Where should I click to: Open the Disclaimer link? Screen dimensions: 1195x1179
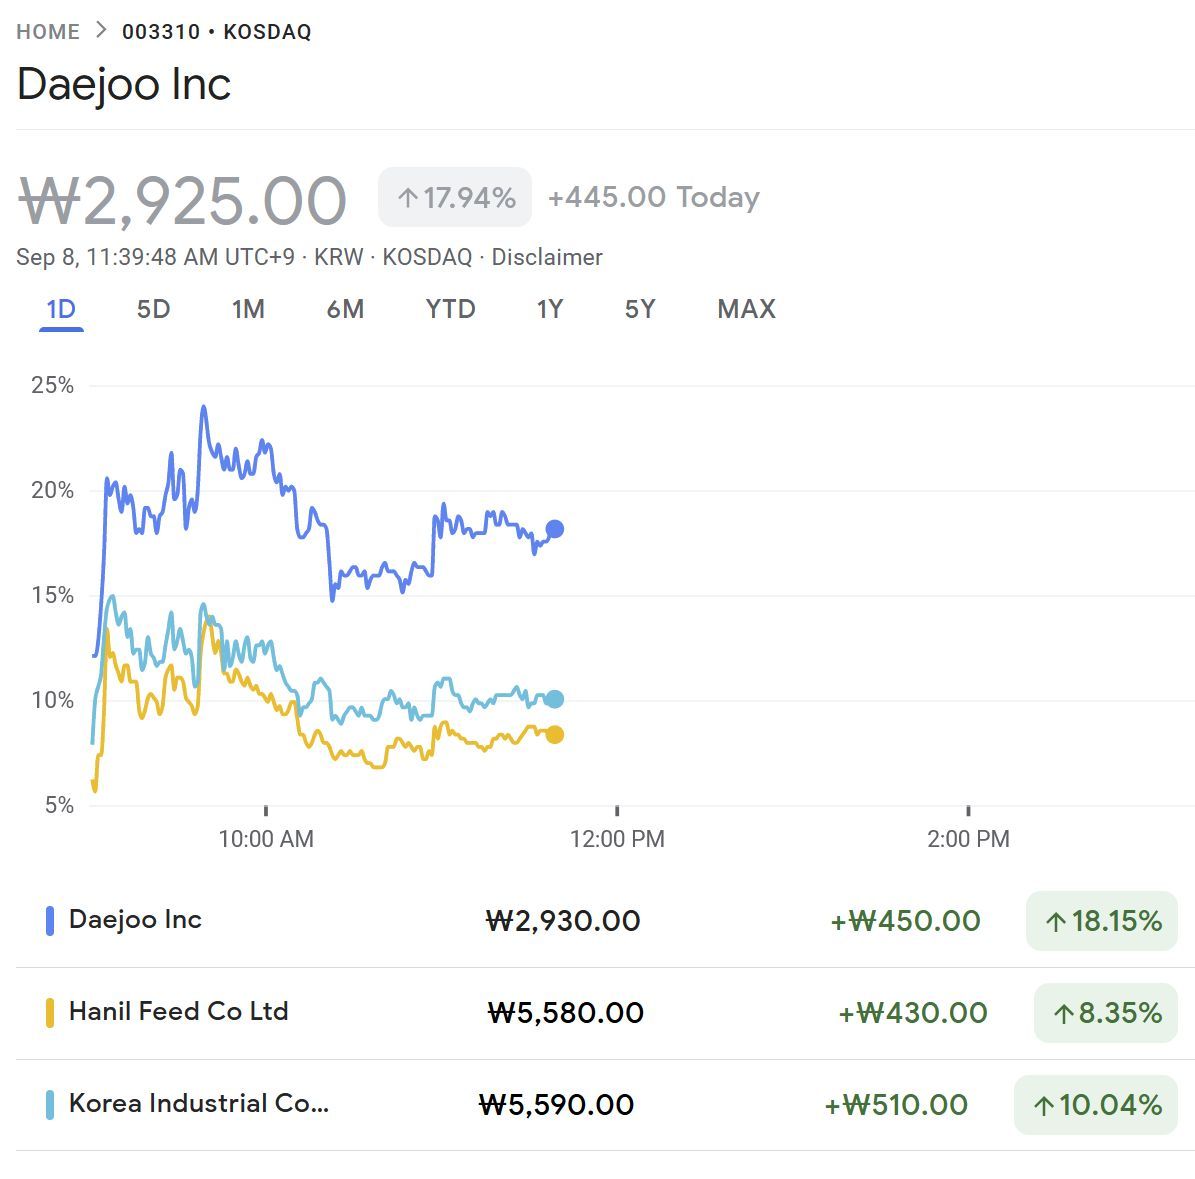pyautogui.click(x=547, y=257)
